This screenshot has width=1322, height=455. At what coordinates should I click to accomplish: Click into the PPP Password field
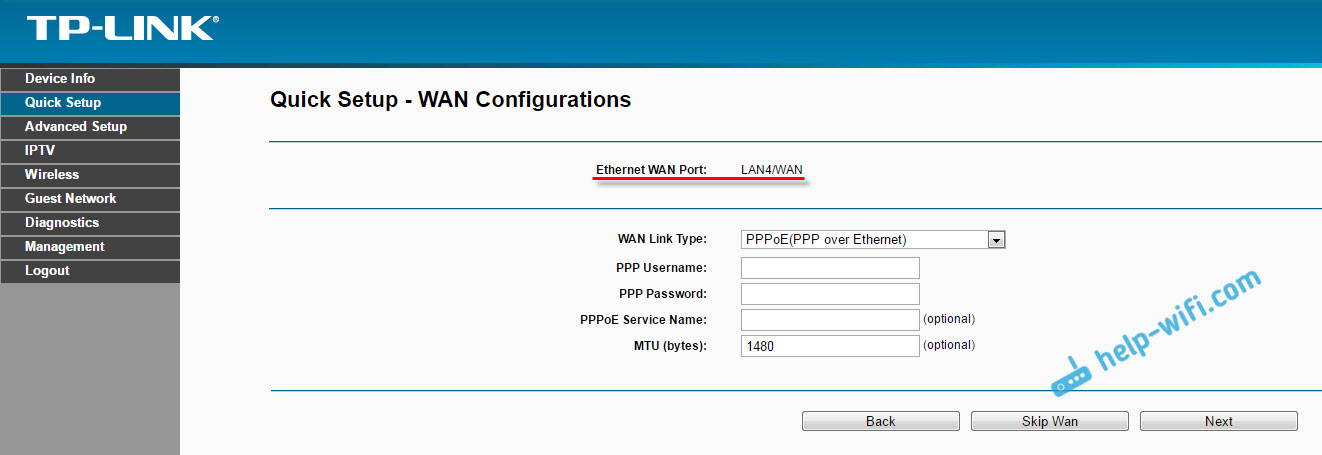coord(830,294)
